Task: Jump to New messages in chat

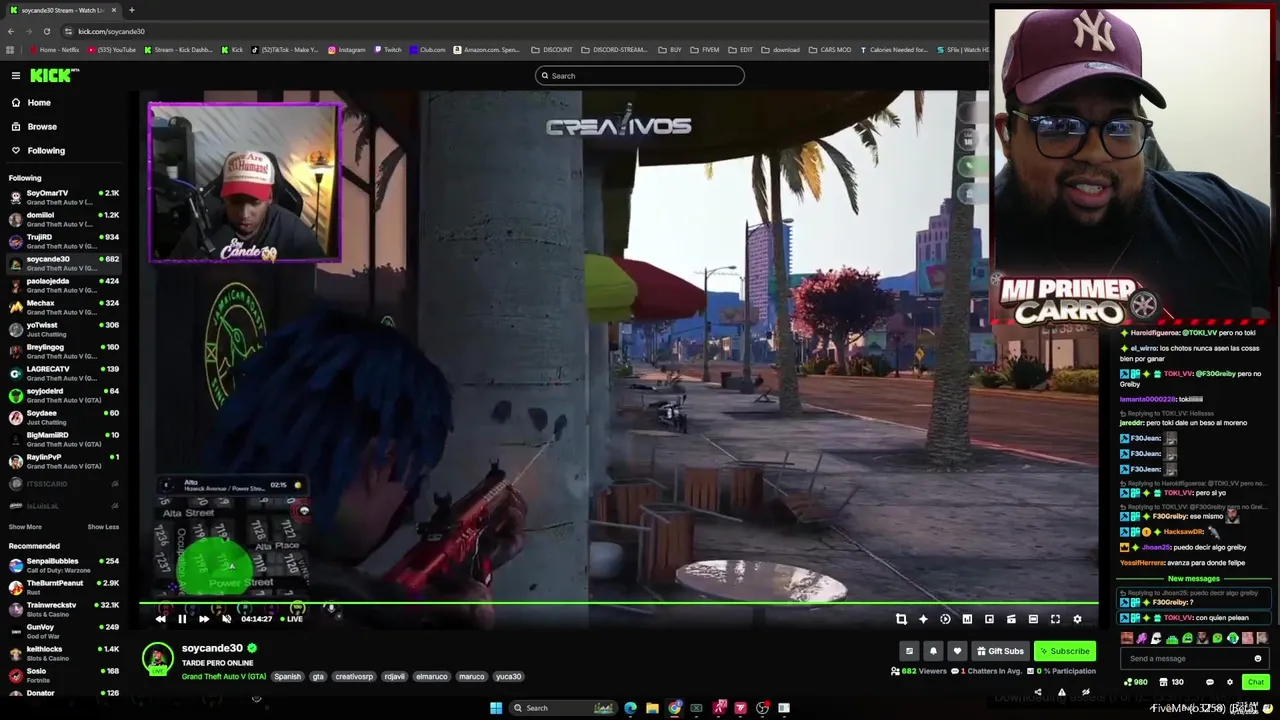Action: tap(1193, 579)
